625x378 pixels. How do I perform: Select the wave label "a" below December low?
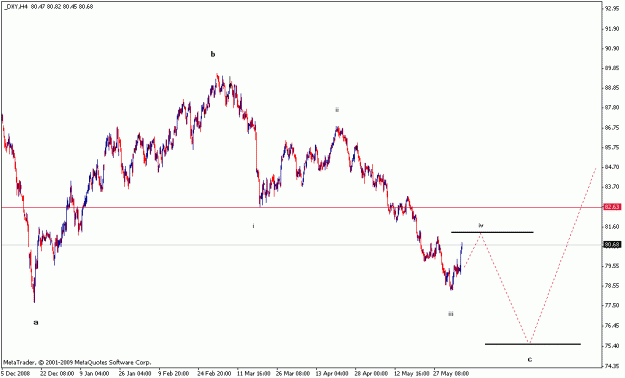click(36, 322)
